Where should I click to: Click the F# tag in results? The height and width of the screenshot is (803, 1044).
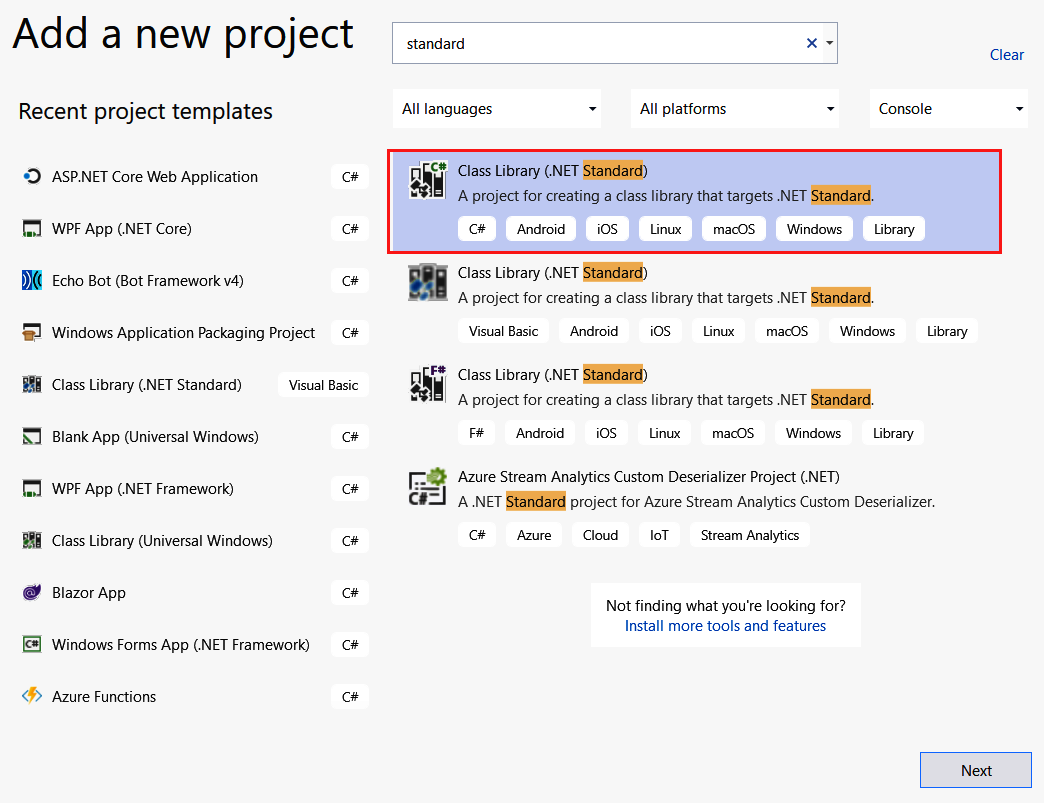(x=476, y=433)
